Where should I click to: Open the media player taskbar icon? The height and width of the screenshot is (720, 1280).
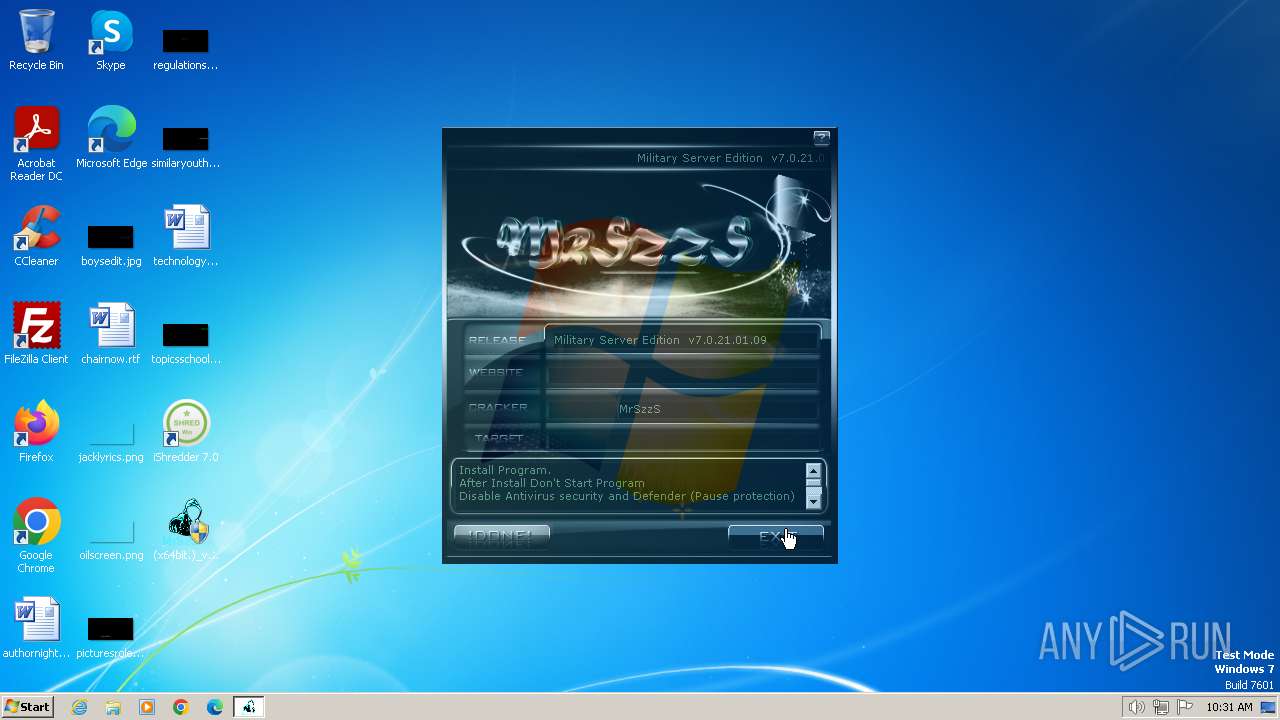(147, 707)
